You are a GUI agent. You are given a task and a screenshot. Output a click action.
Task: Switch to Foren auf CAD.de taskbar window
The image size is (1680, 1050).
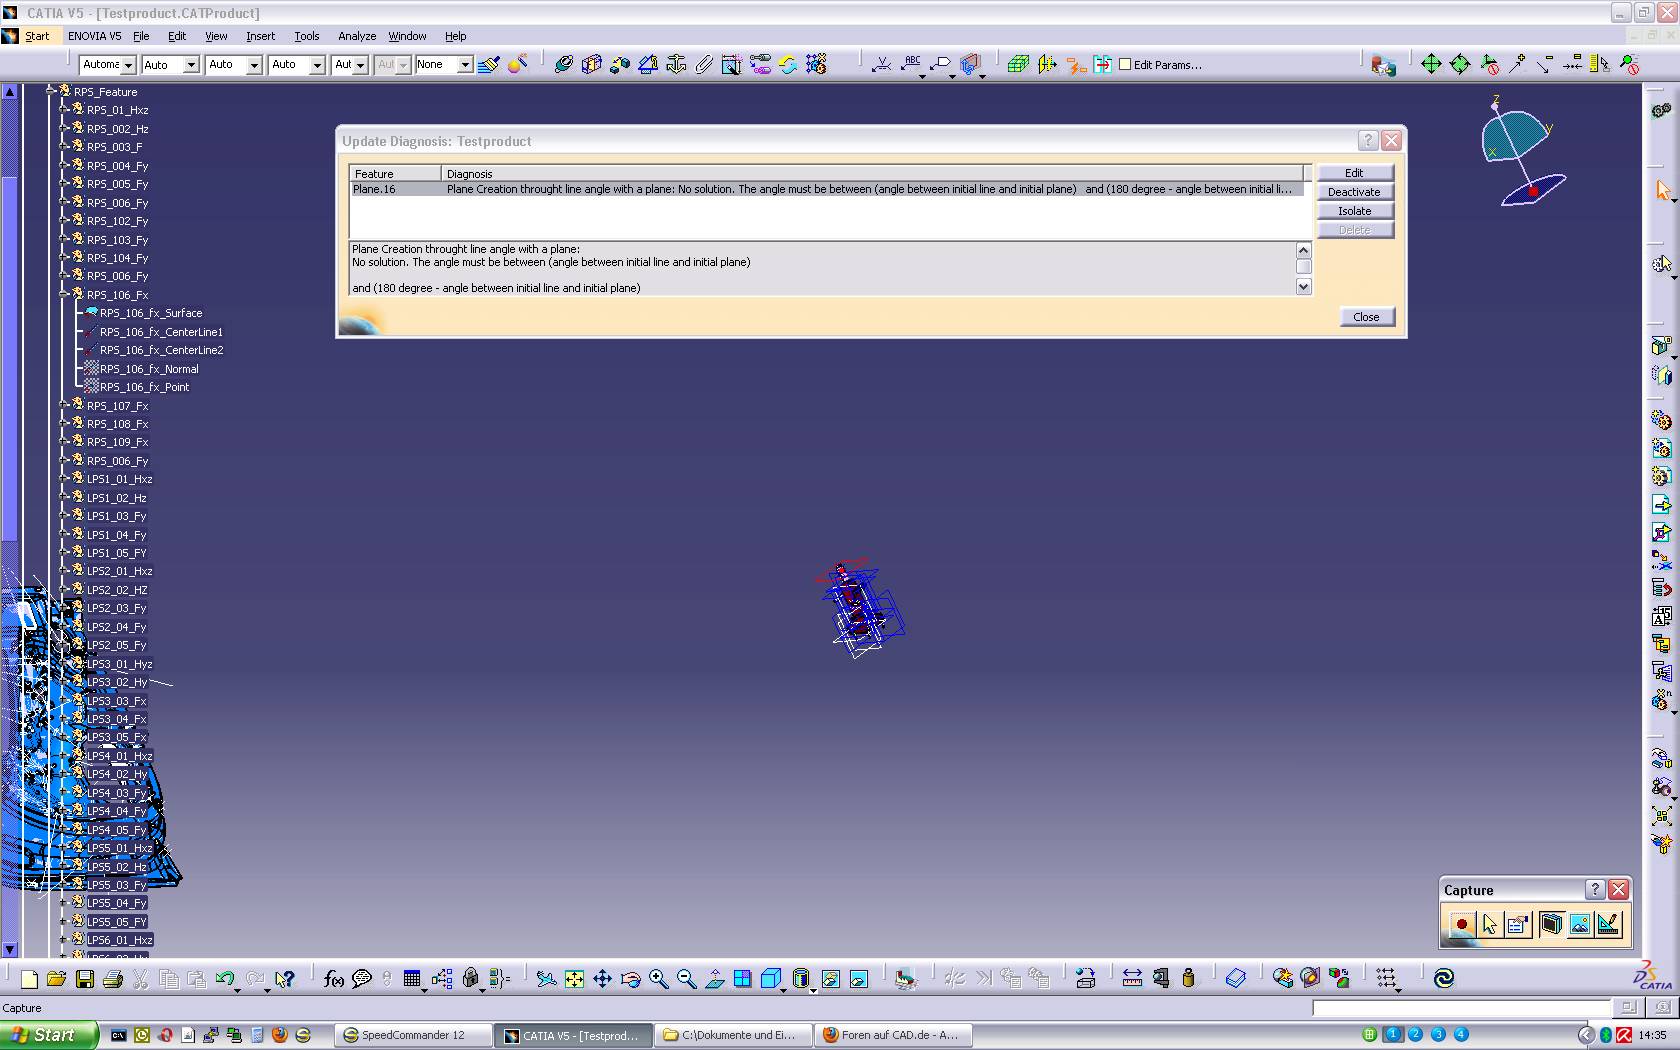(891, 1035)
